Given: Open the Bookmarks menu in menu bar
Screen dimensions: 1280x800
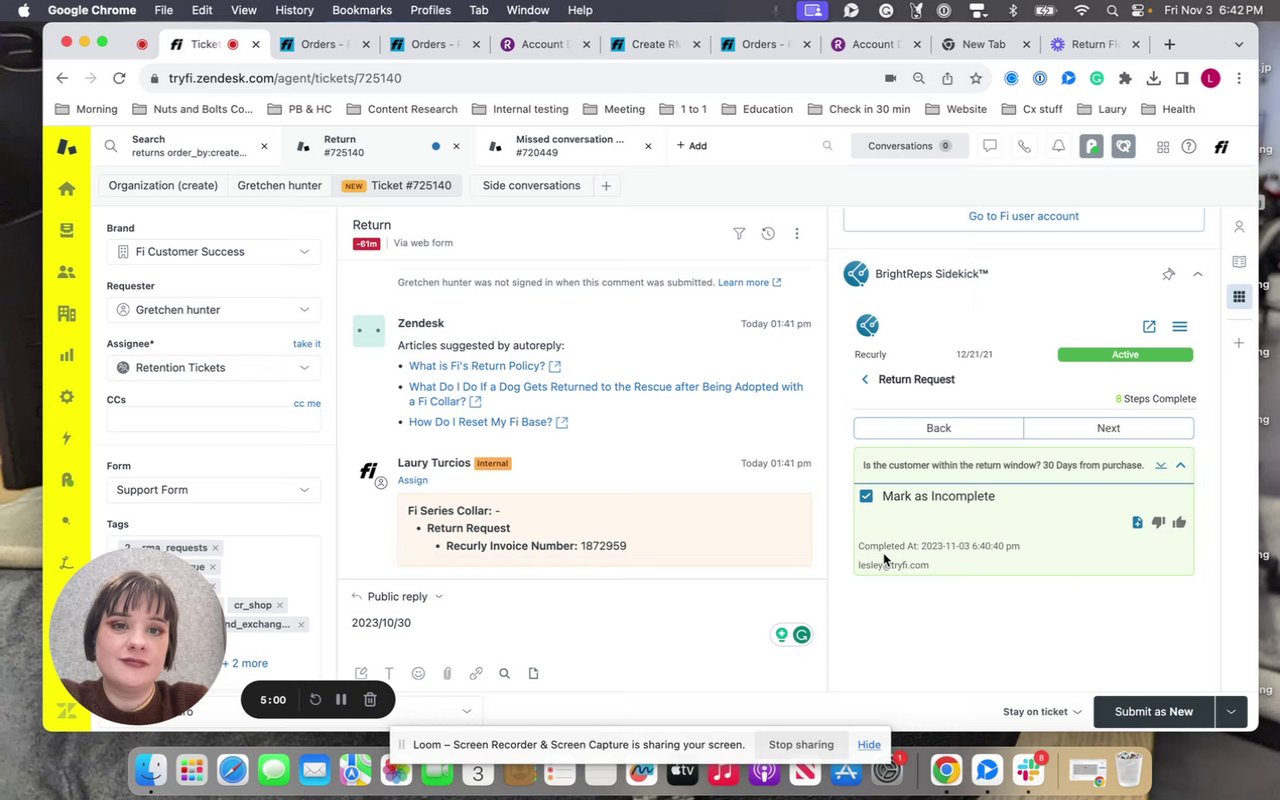Looking at the screenshot, I should tap(362, 10).
